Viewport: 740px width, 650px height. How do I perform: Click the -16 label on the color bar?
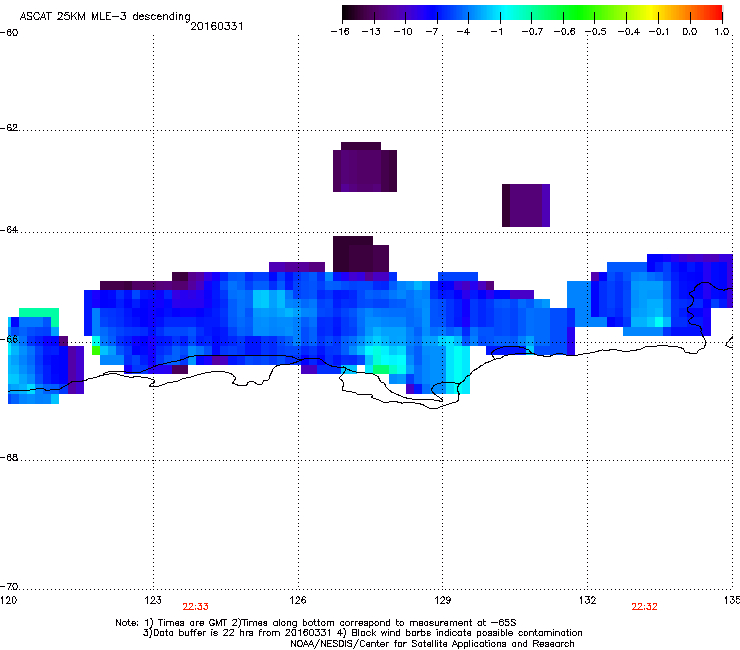(x=340, y=32)
